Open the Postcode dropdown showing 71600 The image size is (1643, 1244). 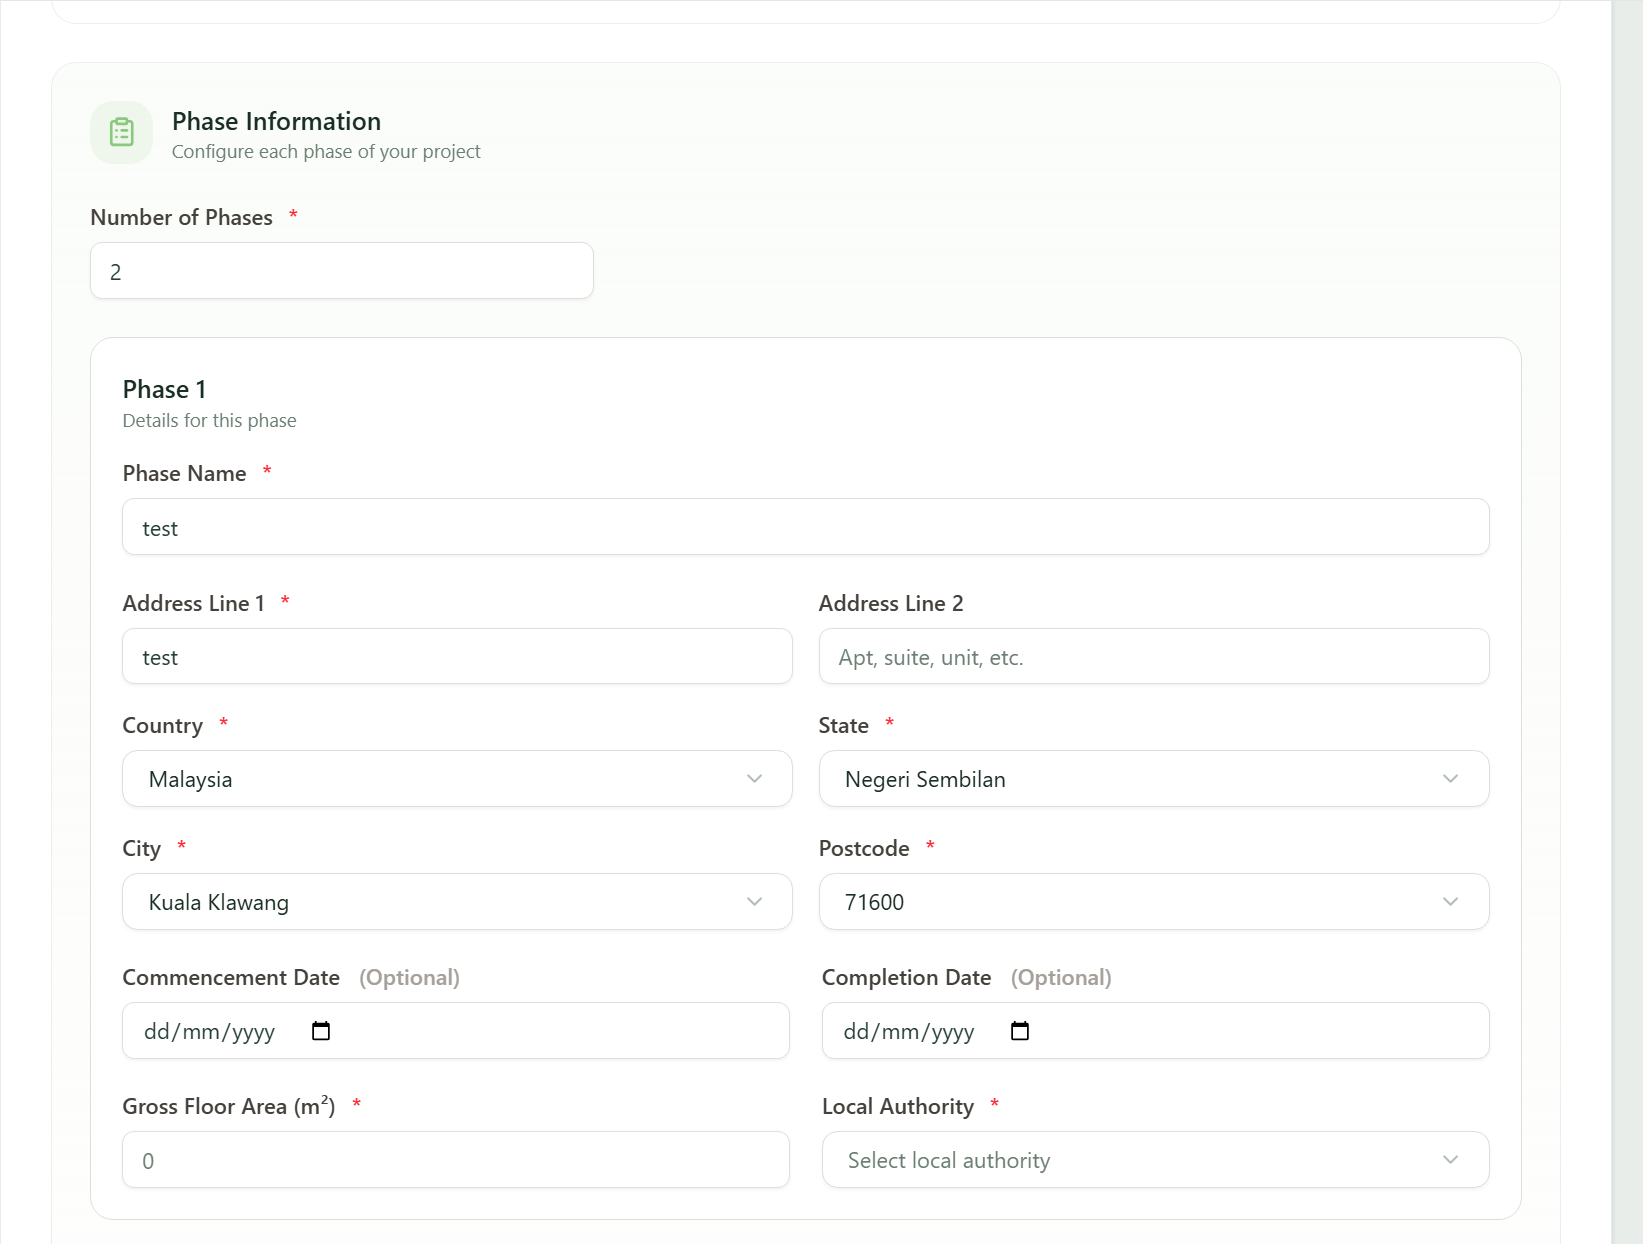[x=1154, y=902]
